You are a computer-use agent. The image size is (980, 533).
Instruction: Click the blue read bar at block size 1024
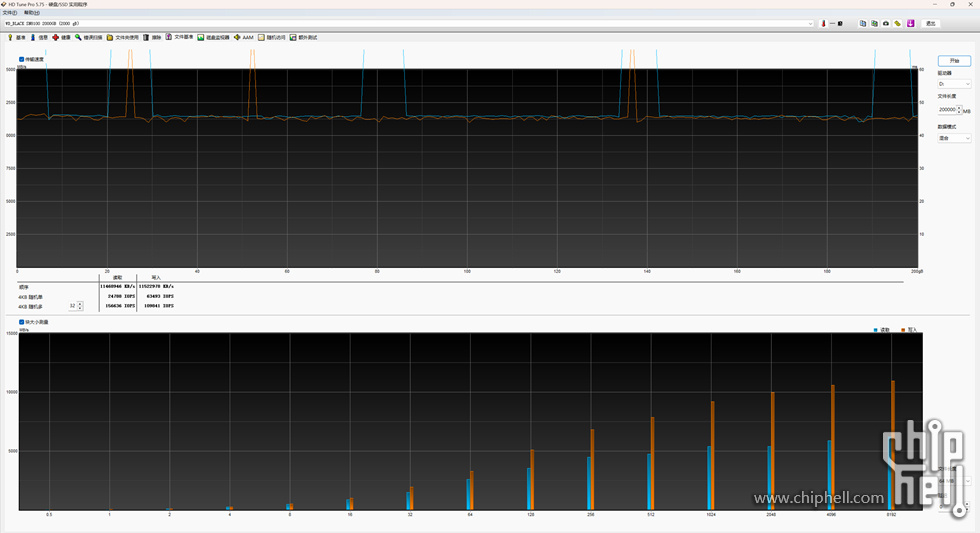(x=709, y=478)
